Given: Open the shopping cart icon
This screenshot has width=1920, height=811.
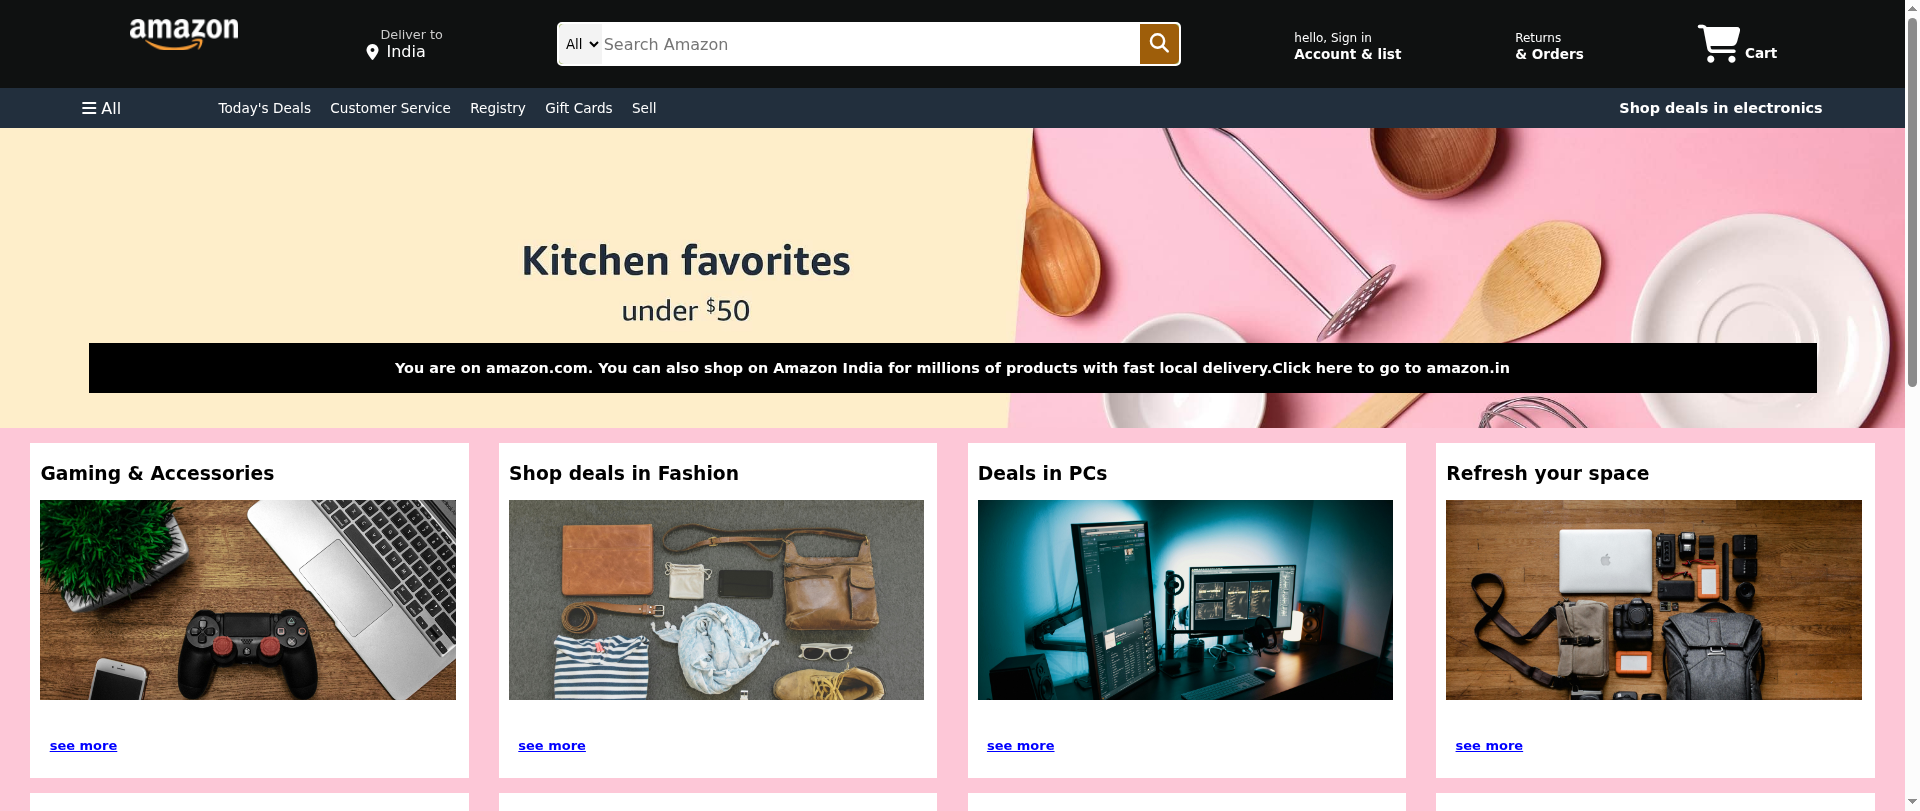Looking at the screenshot, I should click(1718, 44).
